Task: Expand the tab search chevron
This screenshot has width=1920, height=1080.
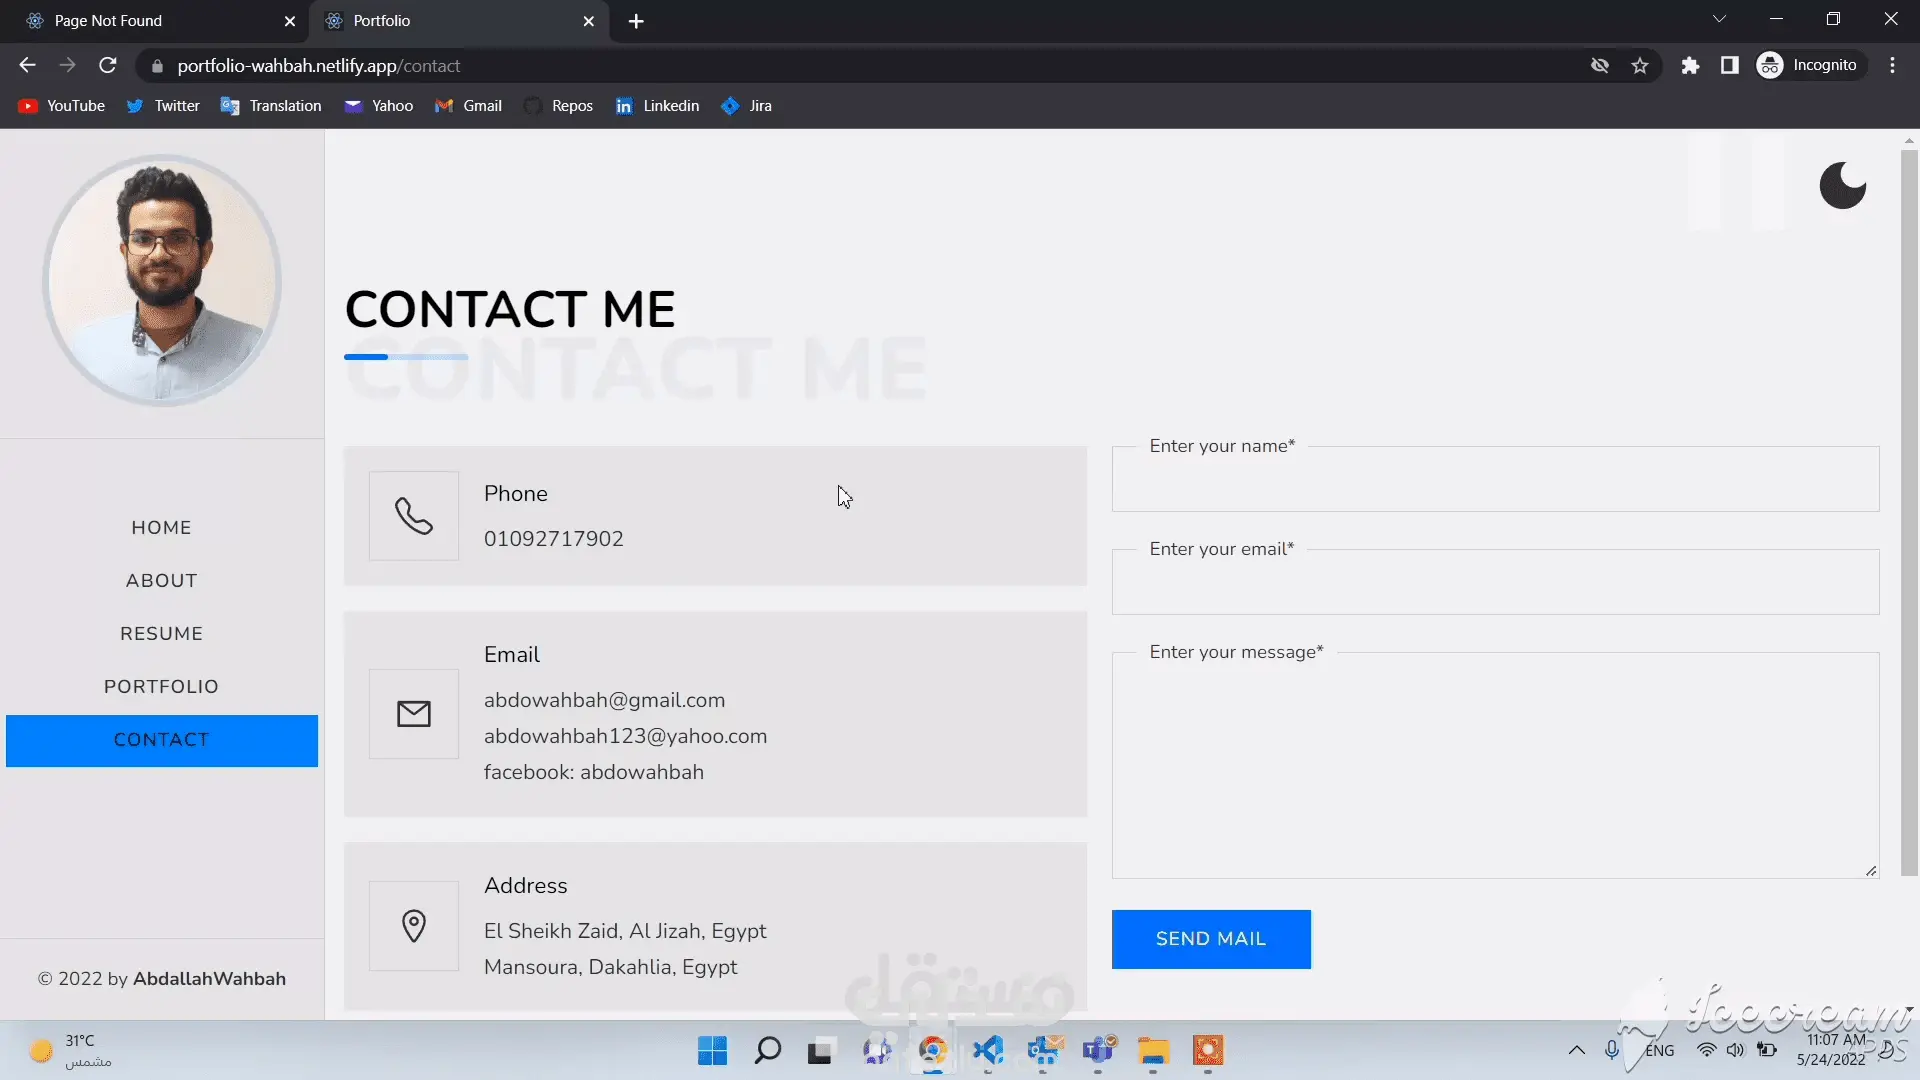Action: 1719,19
